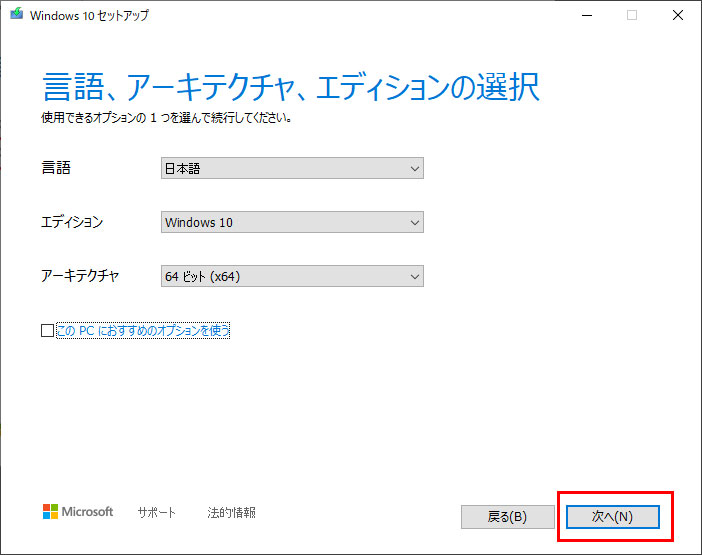Open the エディション dropdown showing Windows 10
Image resolution: width=702 pixels, height=555 pixels.
coord(292,222)
